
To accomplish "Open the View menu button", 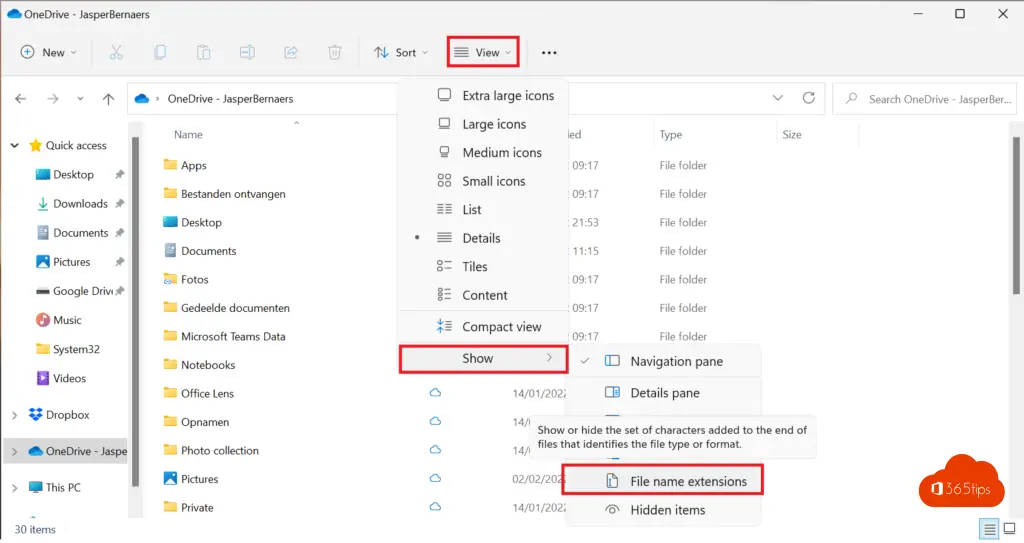I will coord(482,52).
